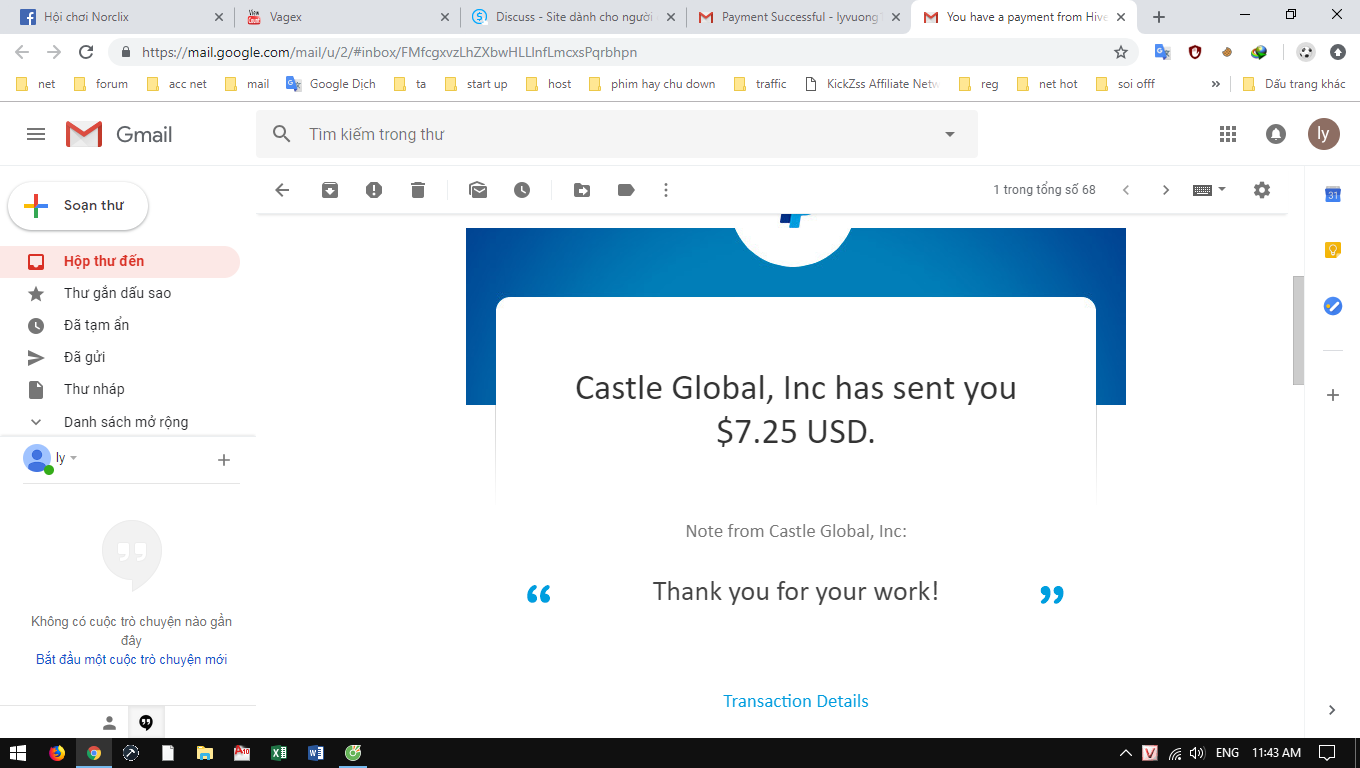Screen dimensions: 1360x768
Task: Open the Move to folder icon
Action: [x=582, y=190]
